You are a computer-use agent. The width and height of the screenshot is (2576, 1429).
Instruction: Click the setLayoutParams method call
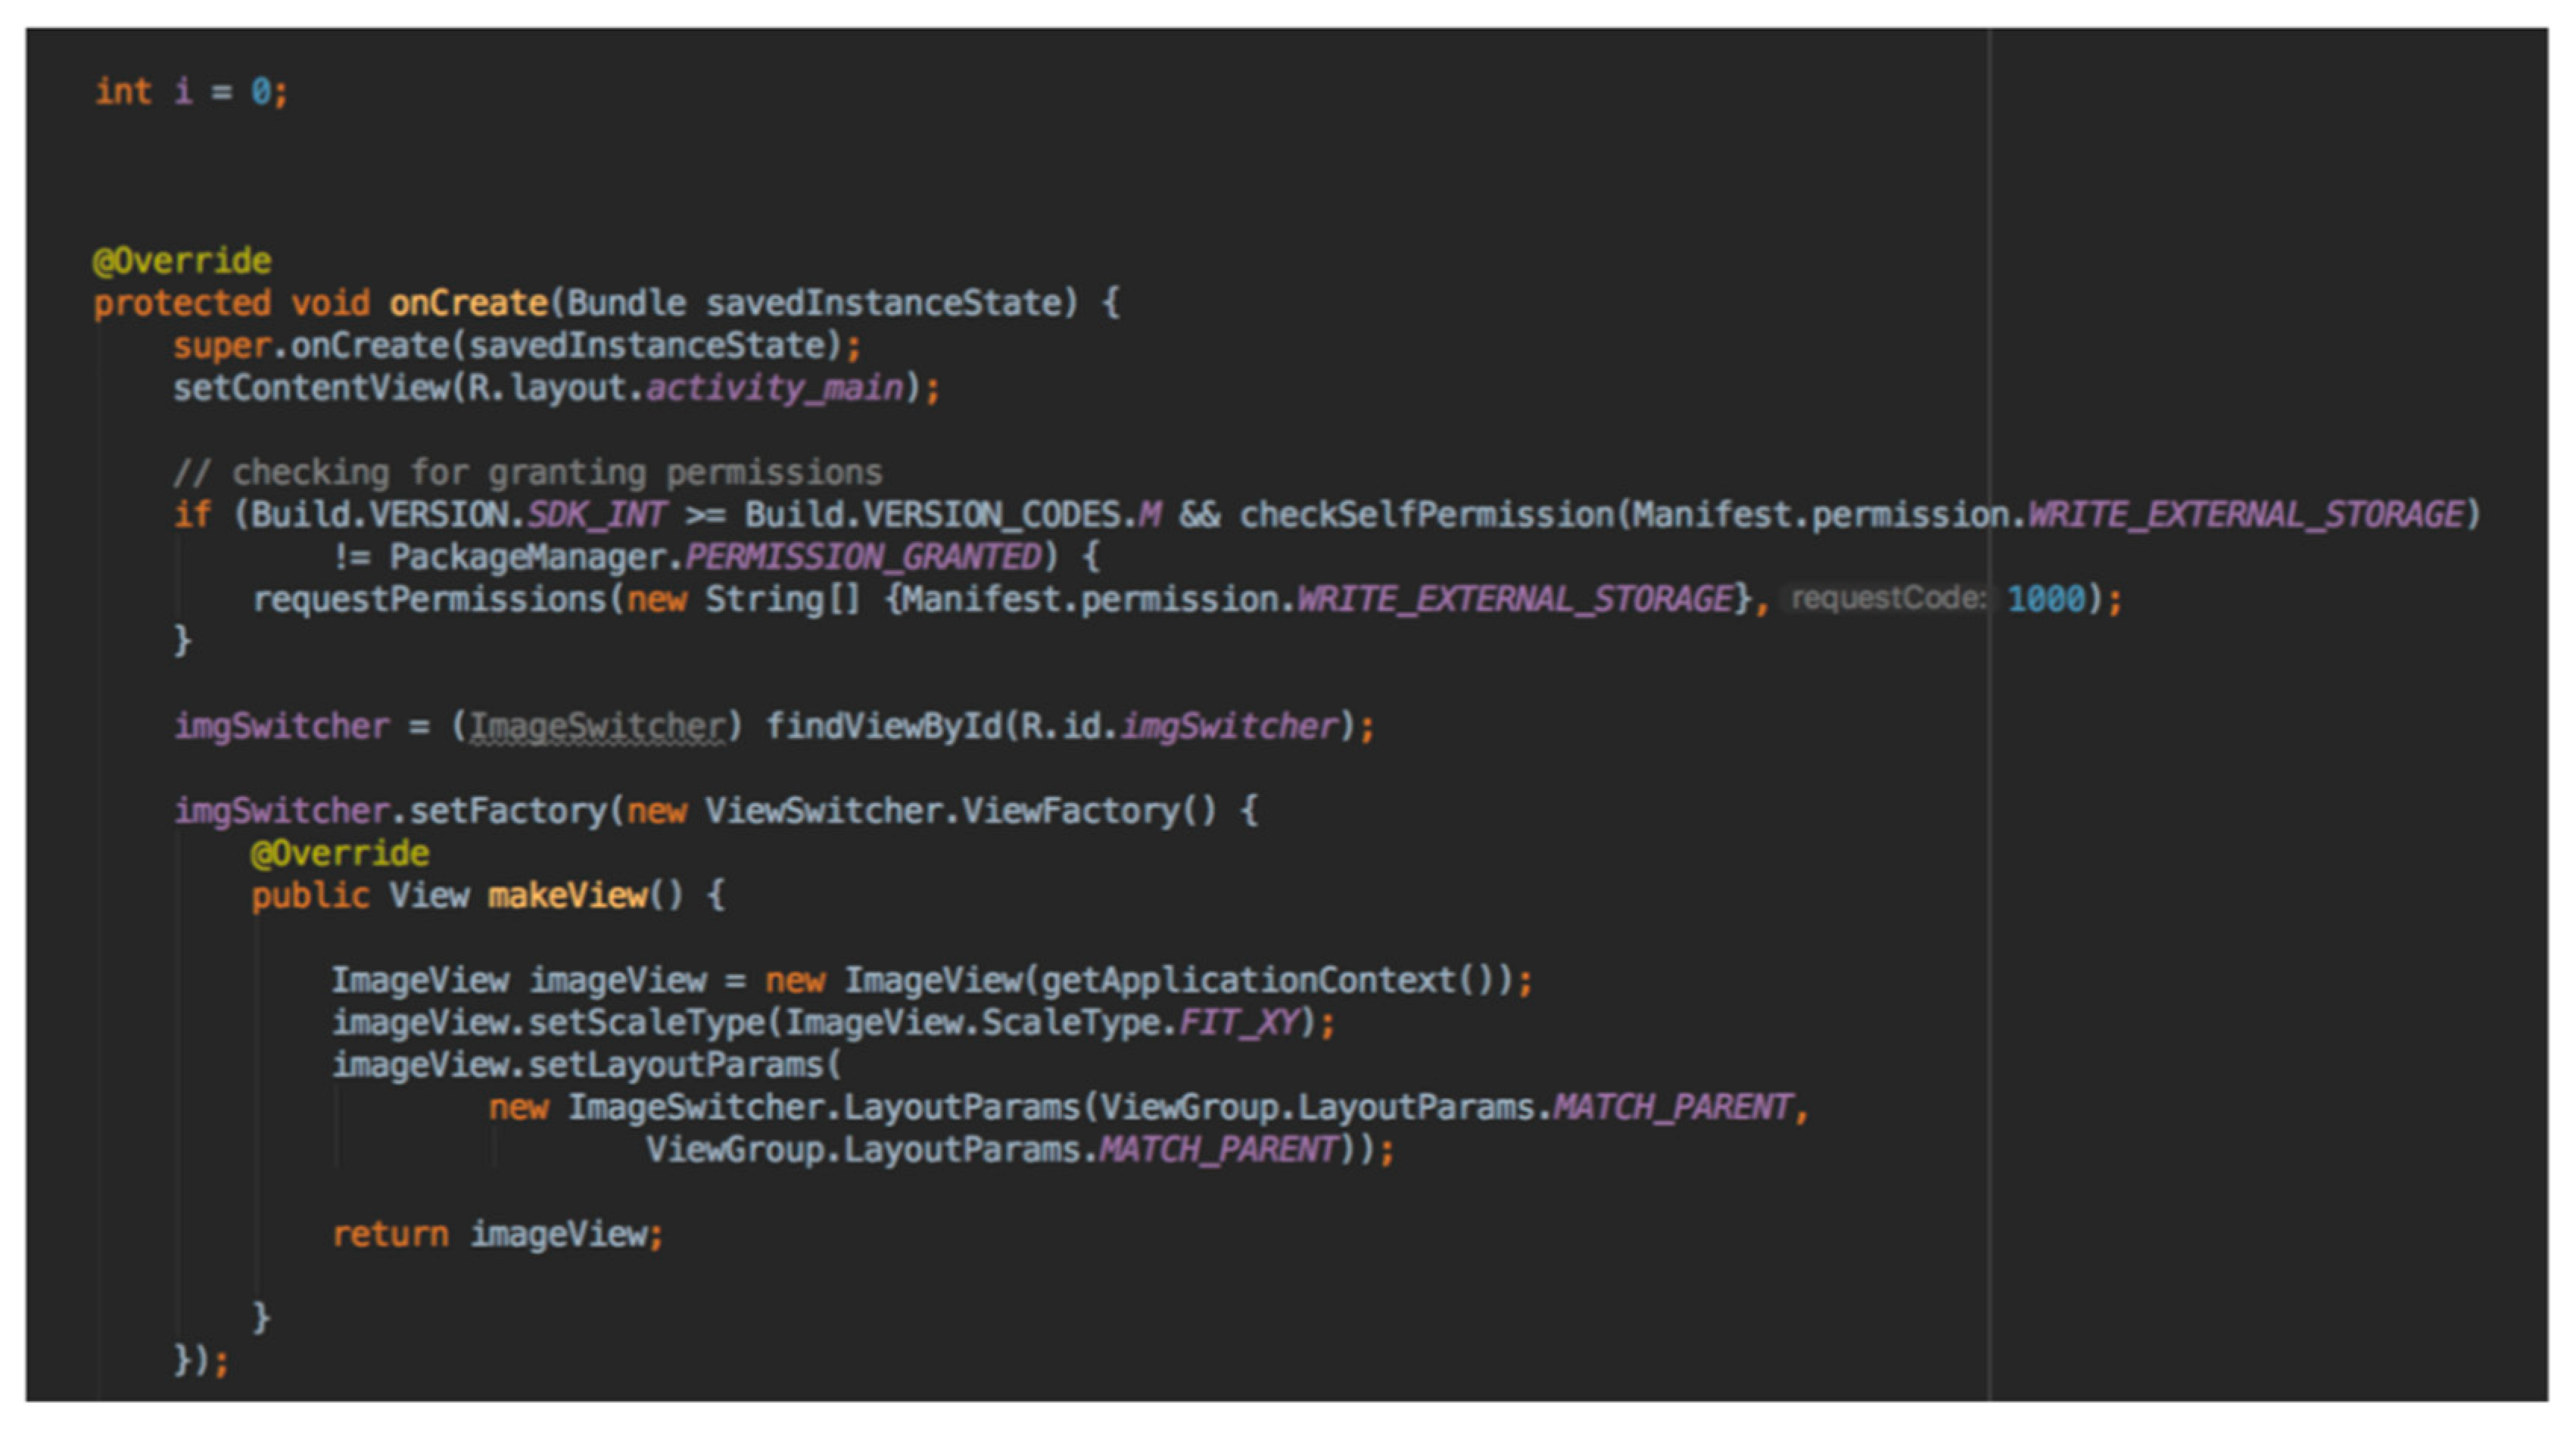(x=675, y=1065)
